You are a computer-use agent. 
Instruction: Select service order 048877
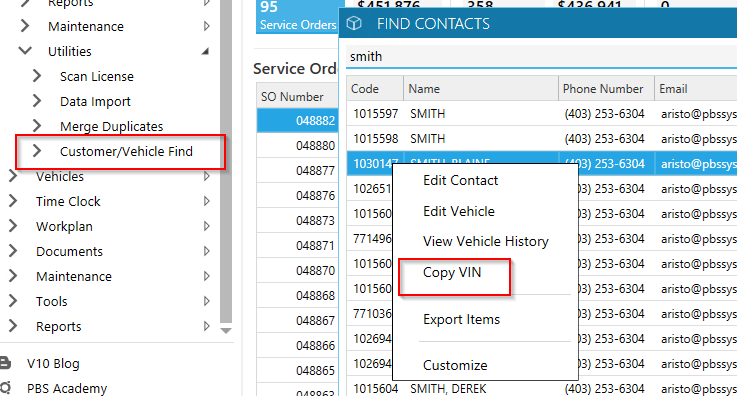298,171
